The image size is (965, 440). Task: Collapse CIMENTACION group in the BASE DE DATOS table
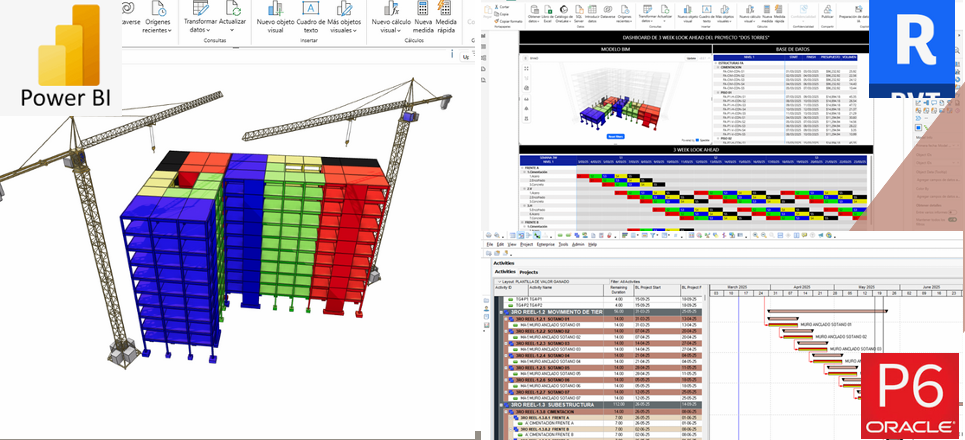718,67
